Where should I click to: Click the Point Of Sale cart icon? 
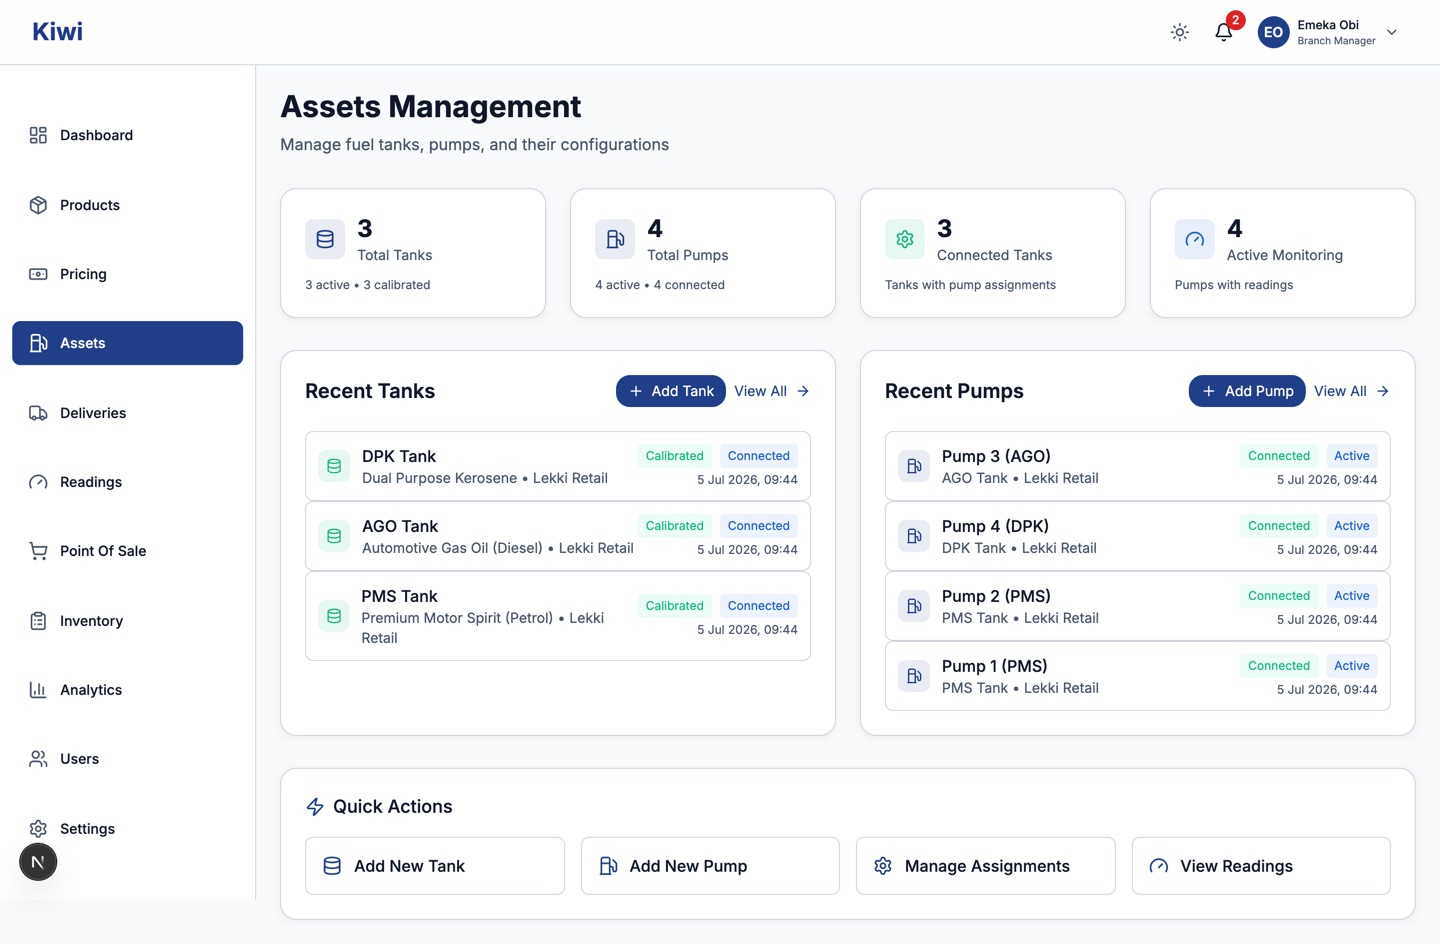pos(38,551)
